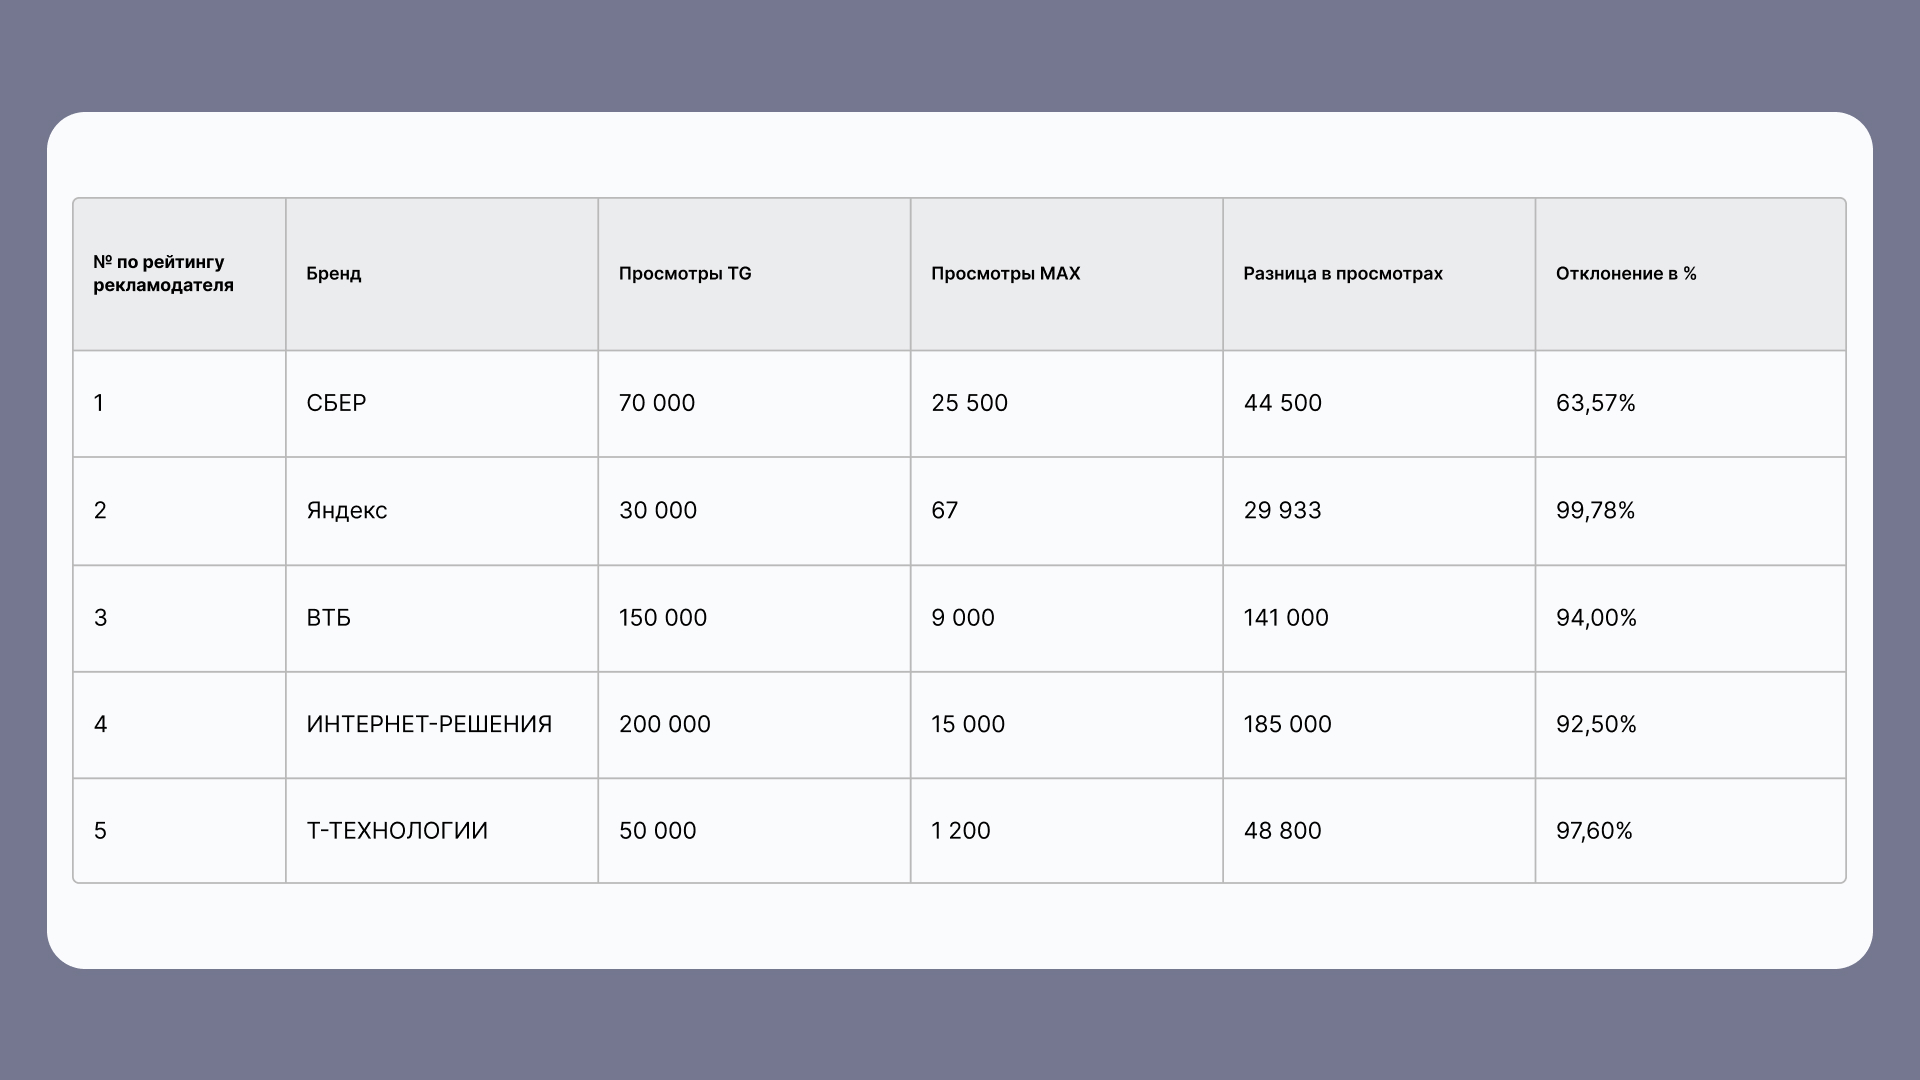Select the 200 000 TG views cell

pos(665,724)
